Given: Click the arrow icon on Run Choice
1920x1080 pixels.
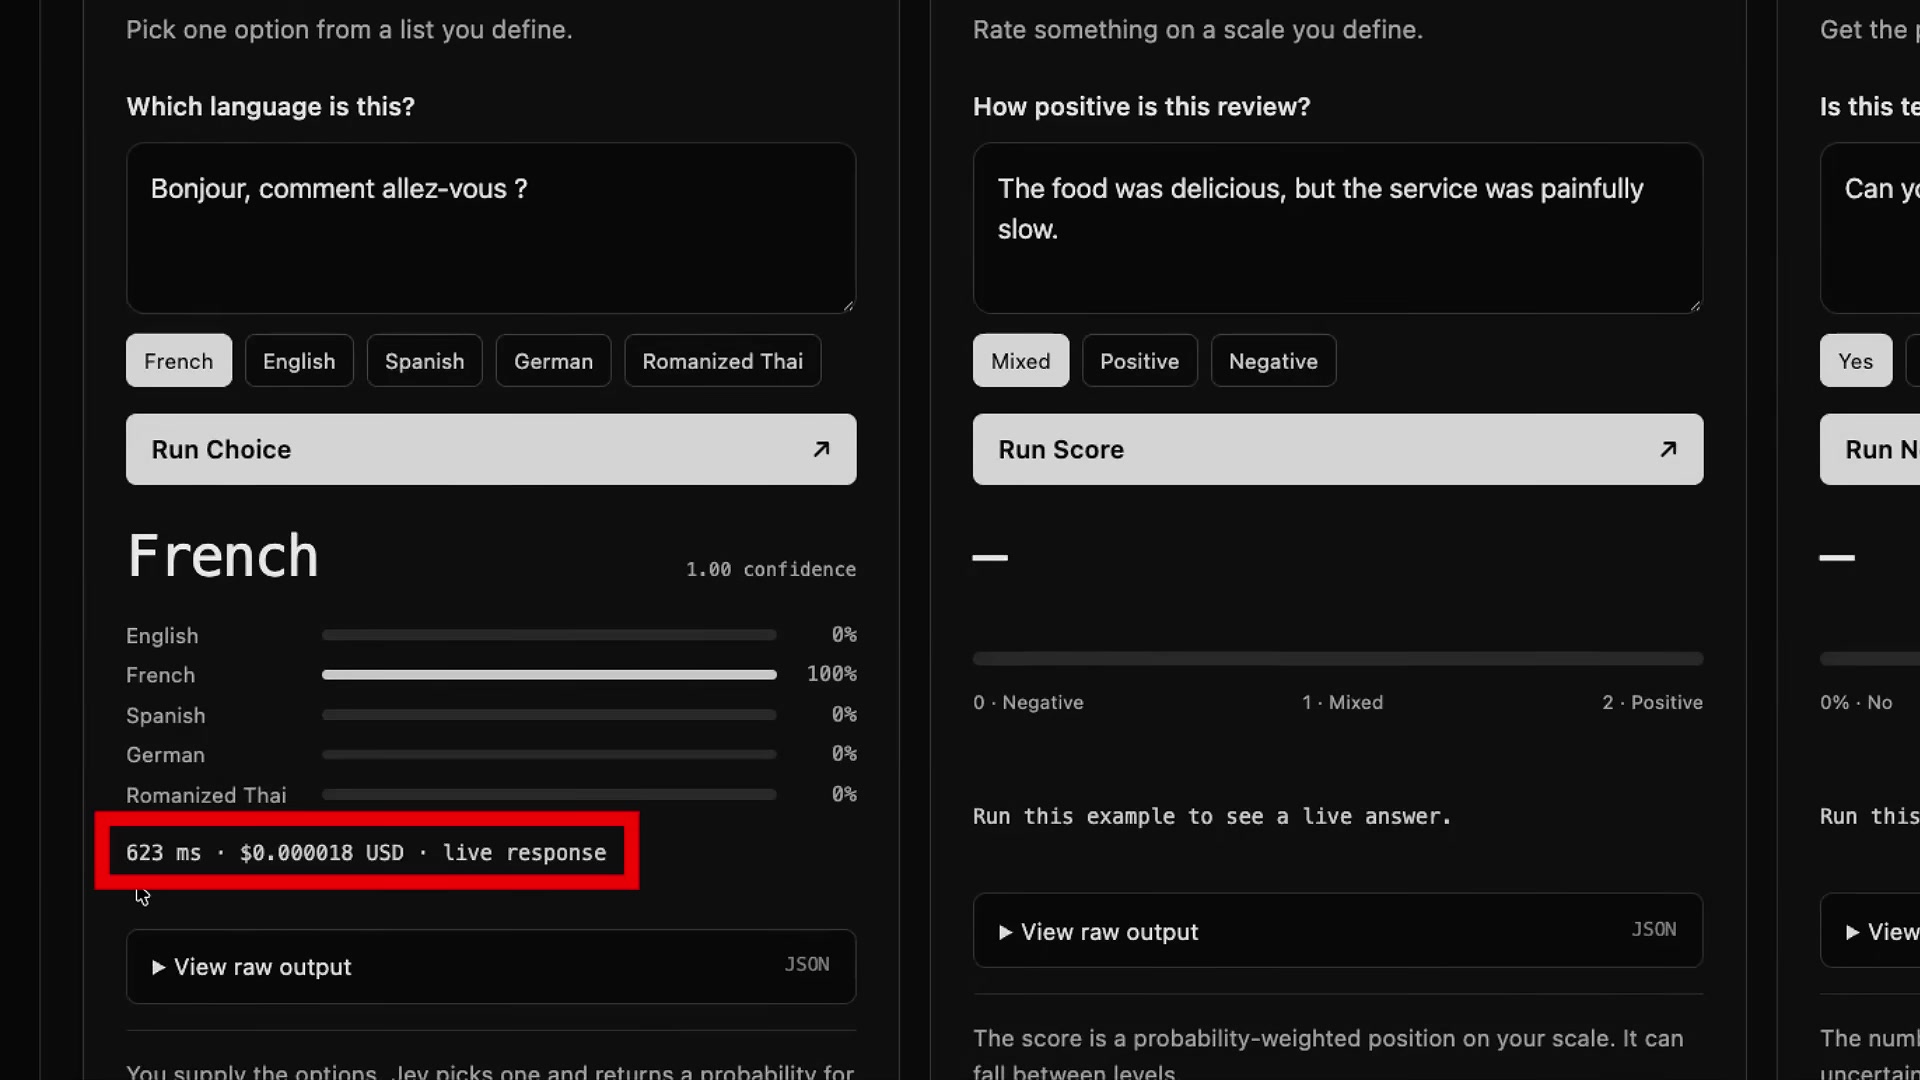Looking at the screenshot, I should 821,450.
